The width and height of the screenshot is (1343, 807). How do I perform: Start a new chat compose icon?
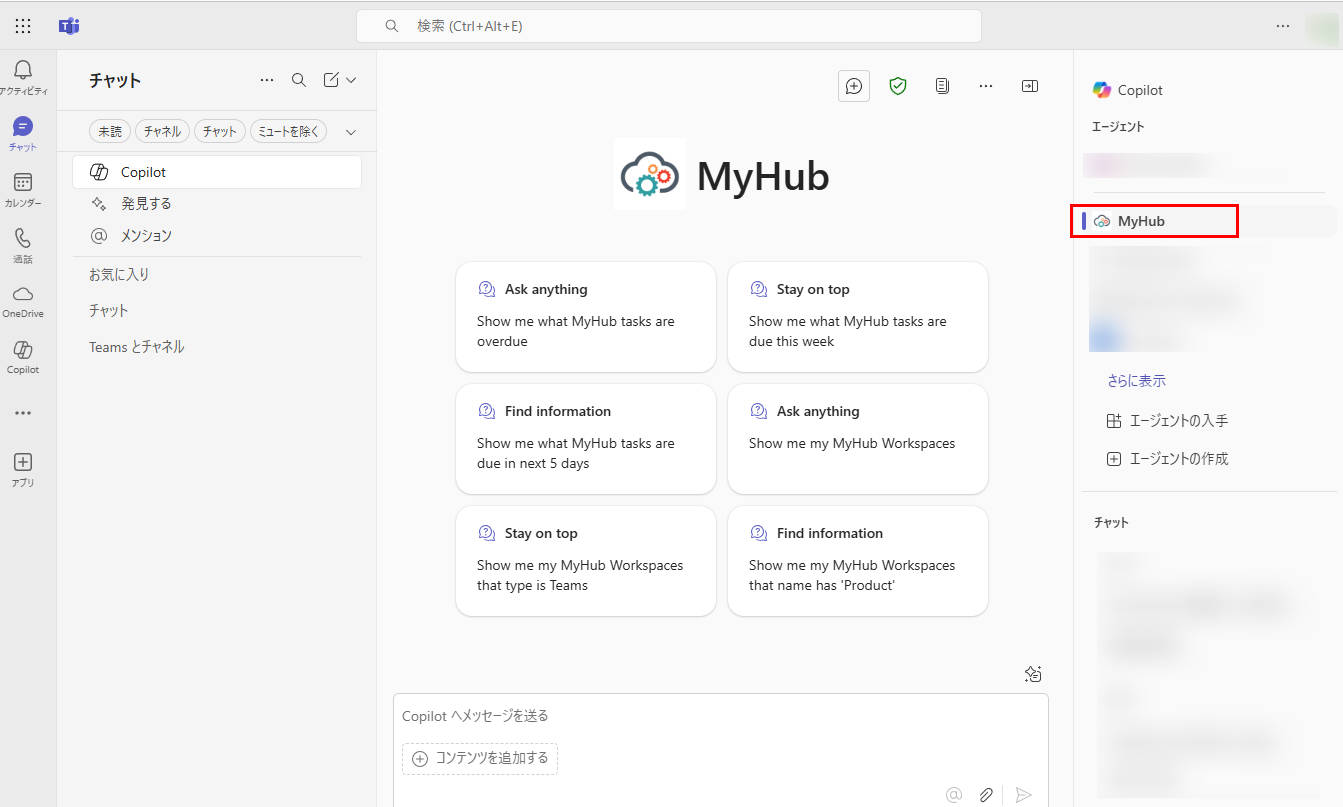[x=331, y=80]
